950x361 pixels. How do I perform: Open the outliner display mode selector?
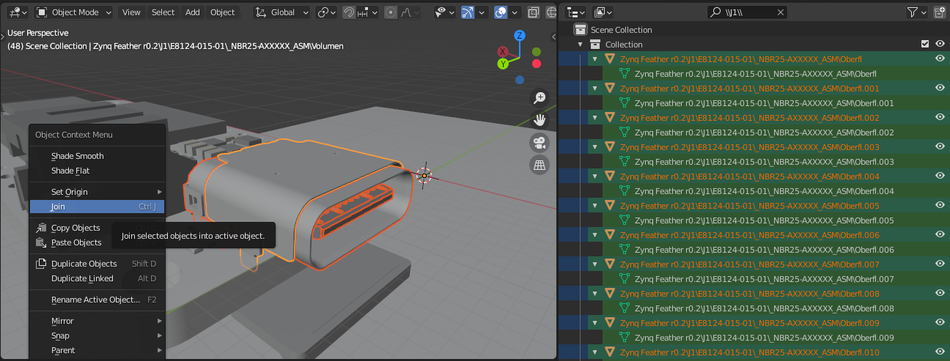point(603,12)
